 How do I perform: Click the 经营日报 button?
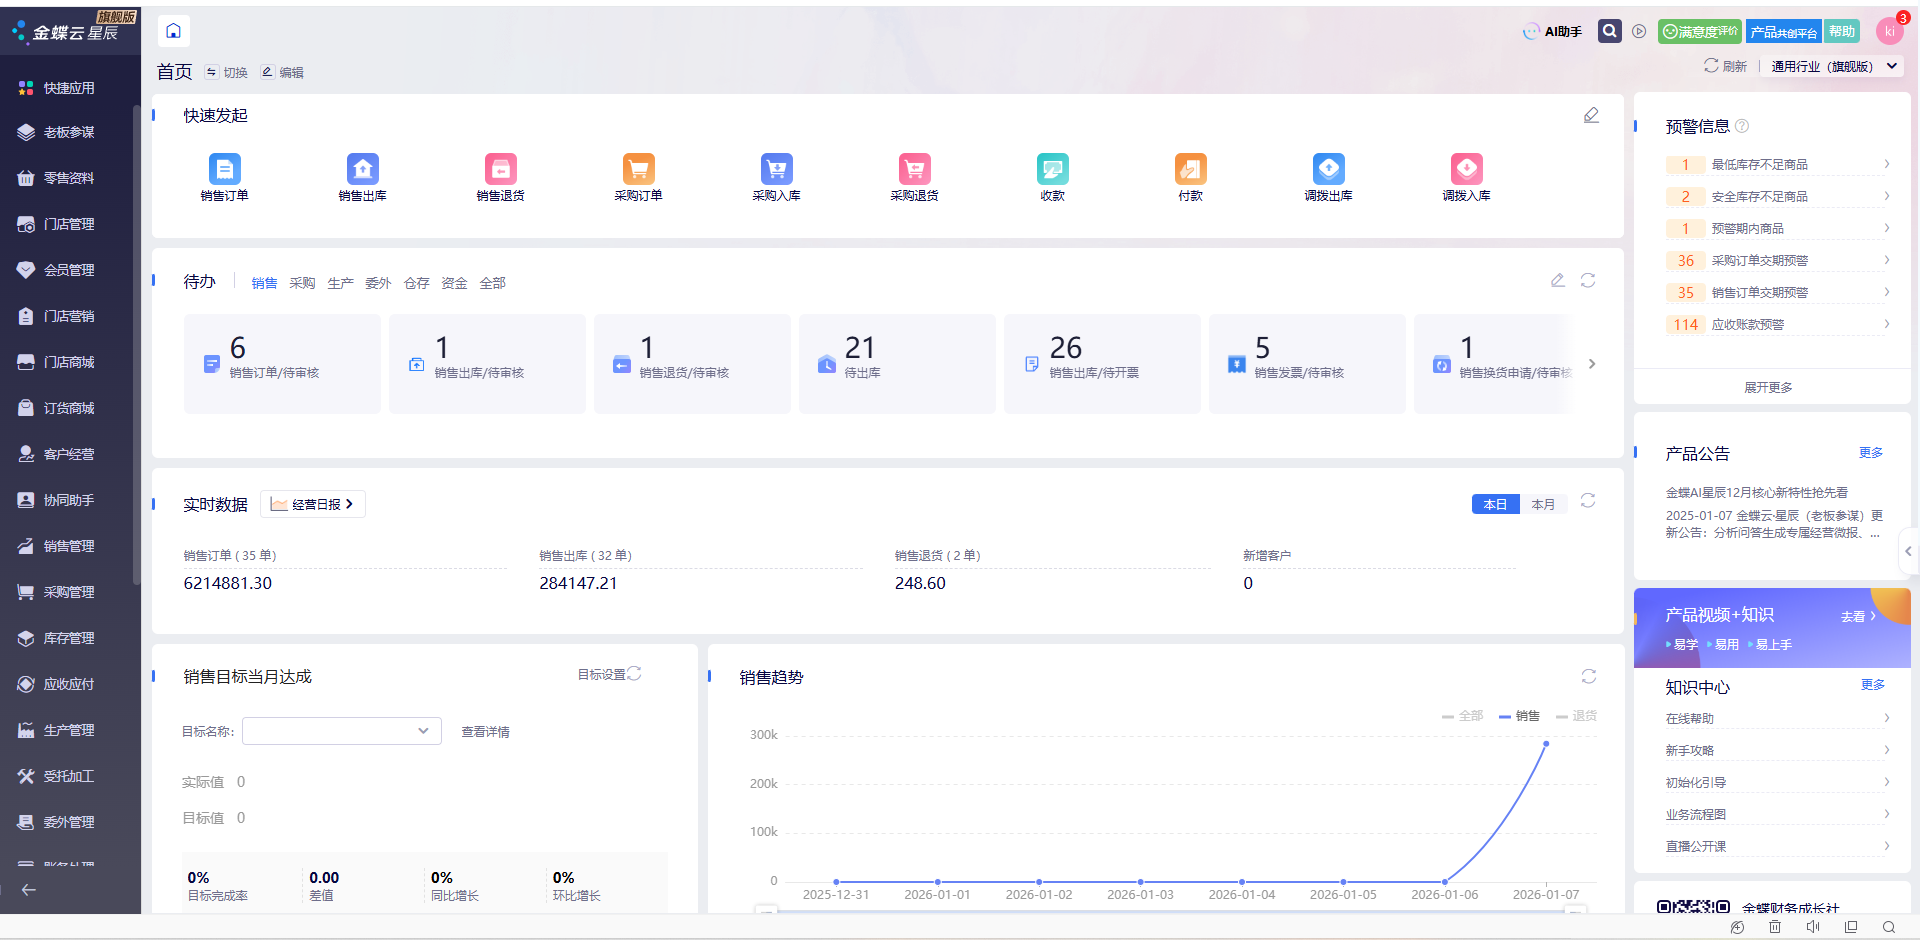pyautogui.click(x=313, y=504)
